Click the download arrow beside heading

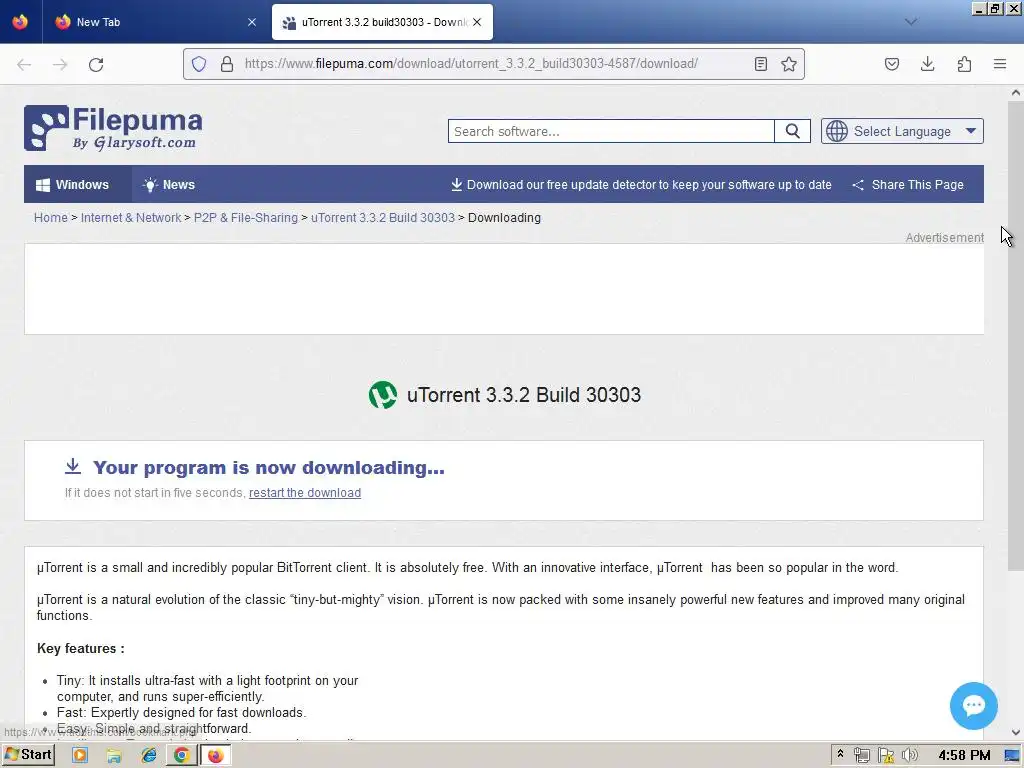coord(73,466)
